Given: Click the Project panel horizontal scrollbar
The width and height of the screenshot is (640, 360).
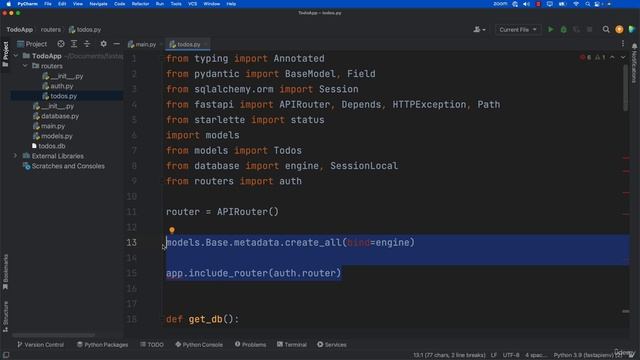Looking at the screenshot, I should click(53, 335).
